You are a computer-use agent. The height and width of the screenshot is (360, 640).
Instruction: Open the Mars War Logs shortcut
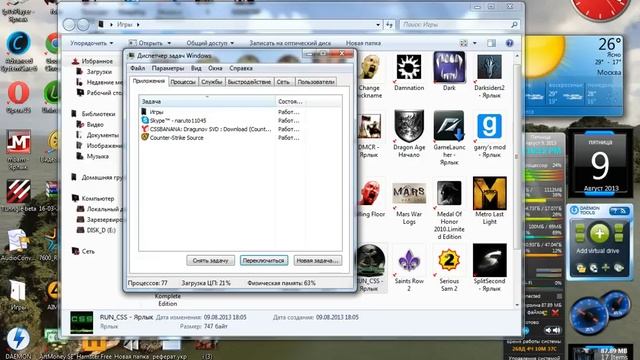[x=409, y=193]
